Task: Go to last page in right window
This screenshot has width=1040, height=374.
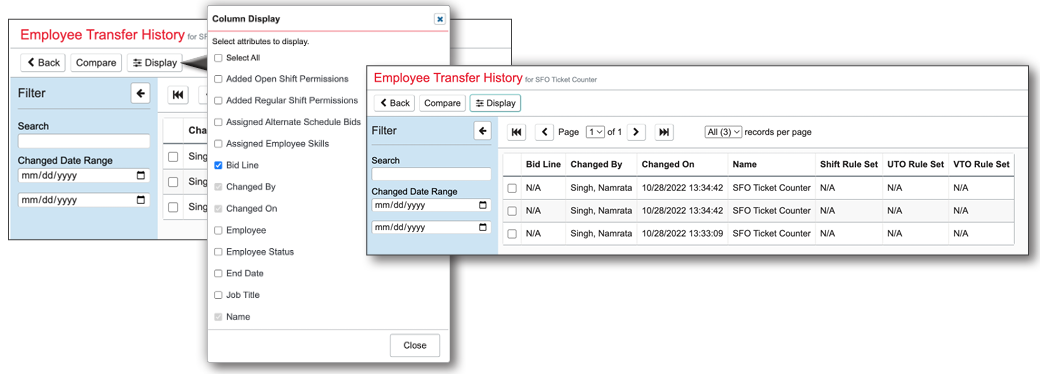Action: tap(664, 132)
